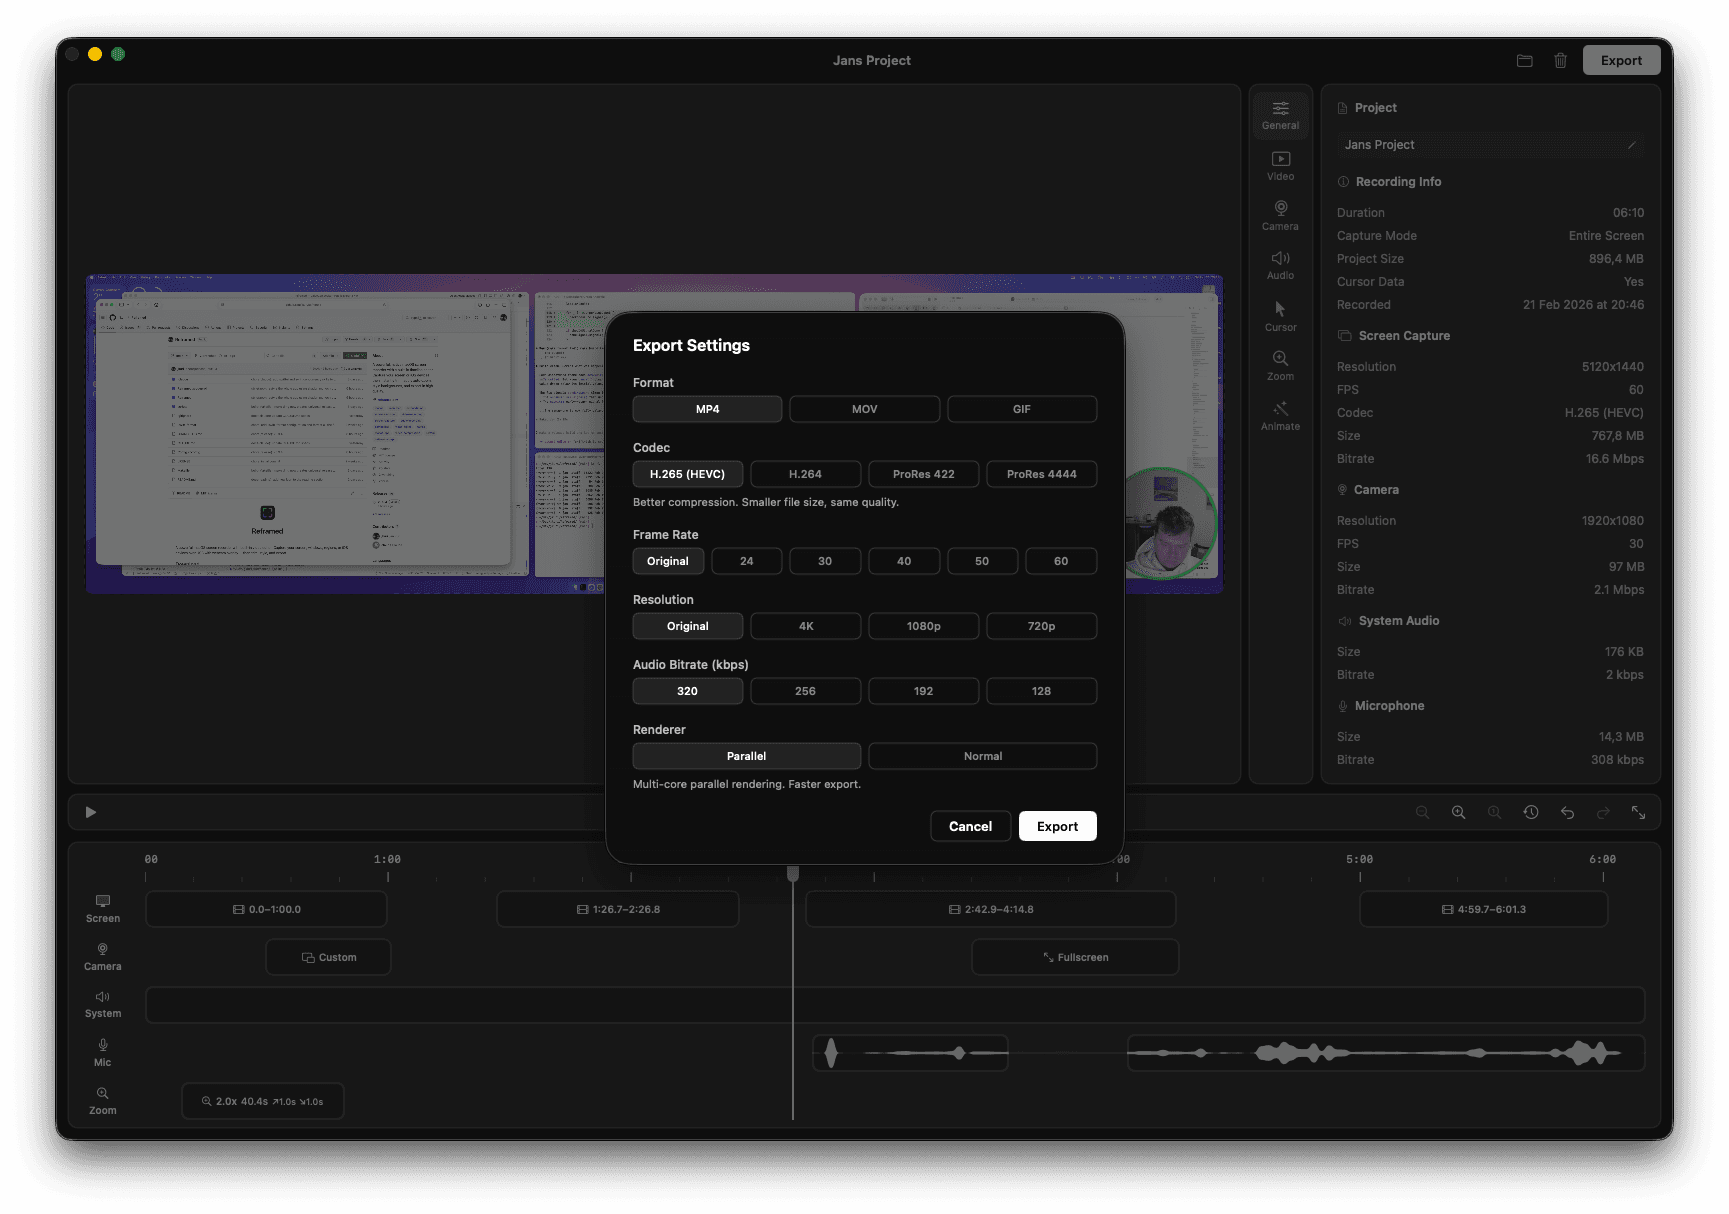This screenshot has height=1214, width=1729.
Task: Expand timeline view with diagonal arrows icon
Action: coord(1639,812)
